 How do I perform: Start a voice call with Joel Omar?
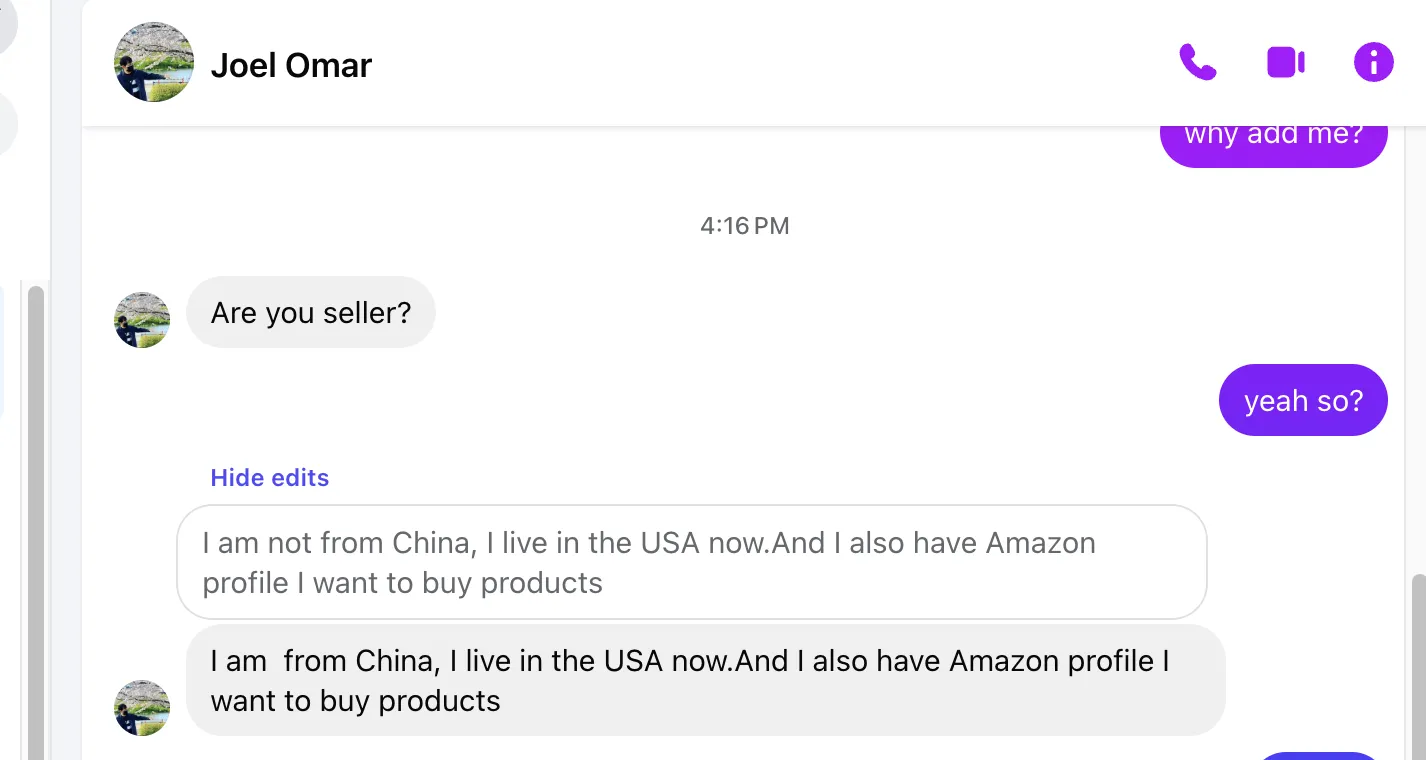coord(1197,62)
